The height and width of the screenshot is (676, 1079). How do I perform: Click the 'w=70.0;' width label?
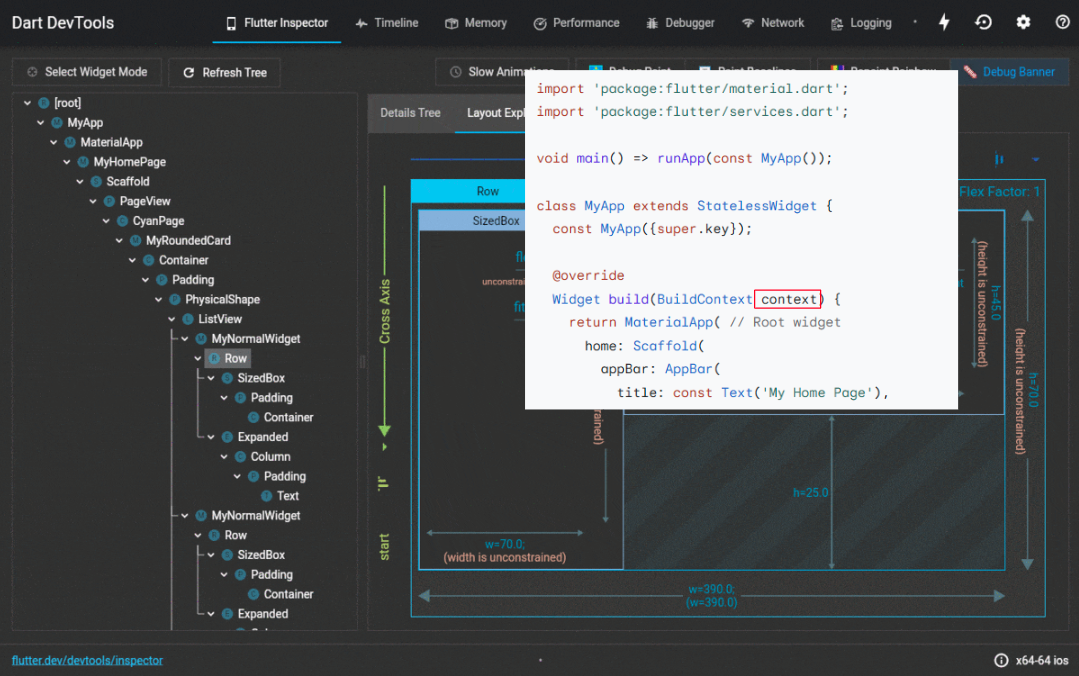[504, 544]
